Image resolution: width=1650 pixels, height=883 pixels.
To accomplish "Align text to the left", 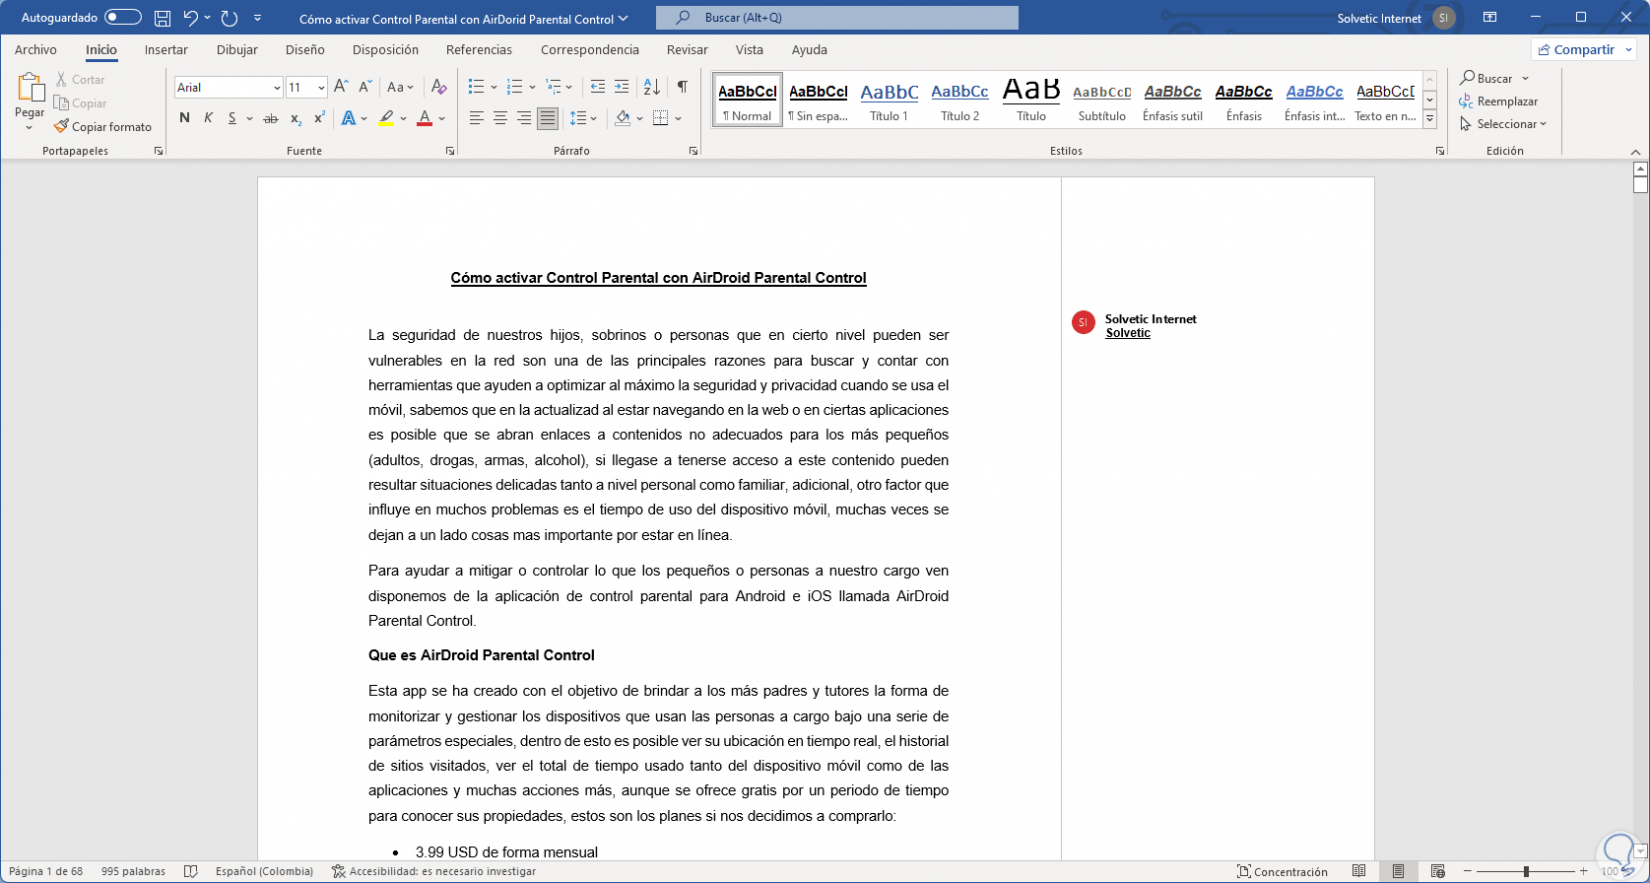I will click(x=476, y=118).
